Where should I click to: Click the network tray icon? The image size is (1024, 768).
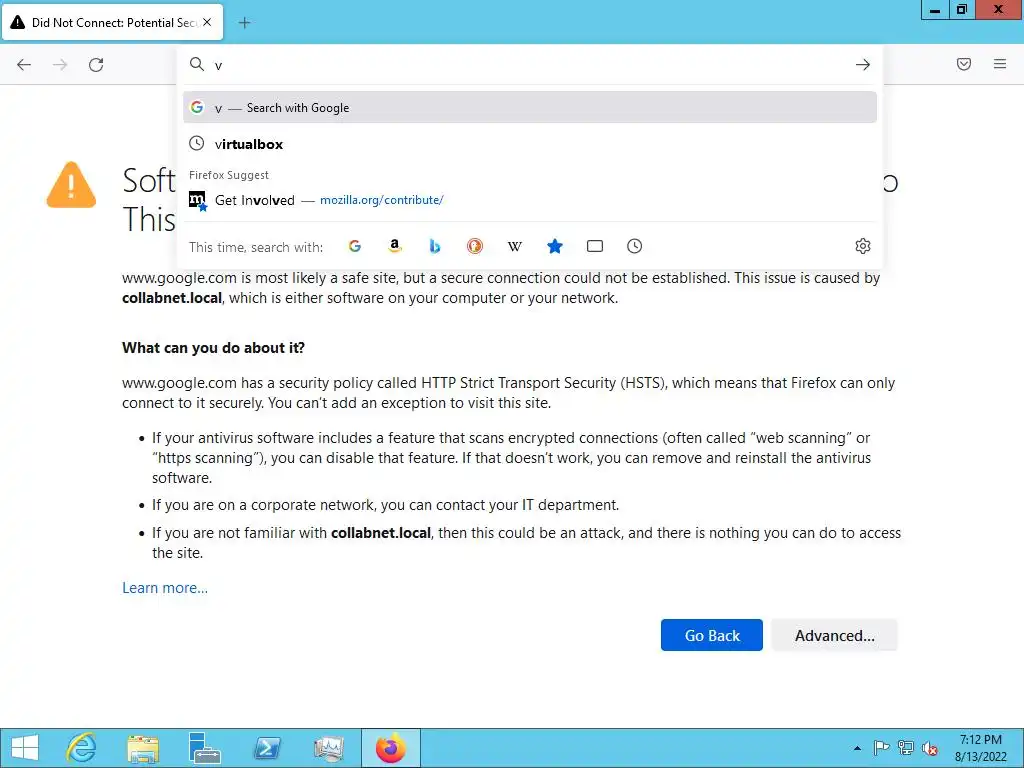pos(906,748)
